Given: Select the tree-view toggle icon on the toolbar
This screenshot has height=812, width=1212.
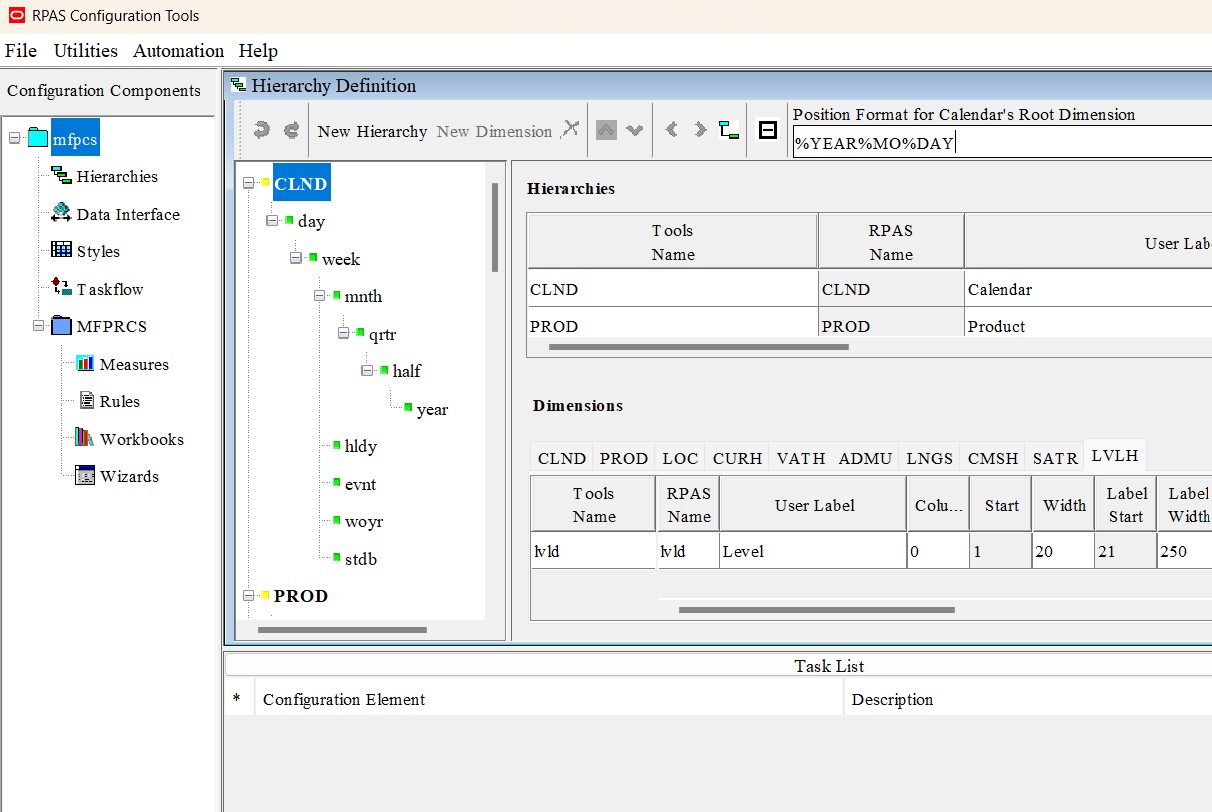Looking at the screenshot, I should (728, 130).
